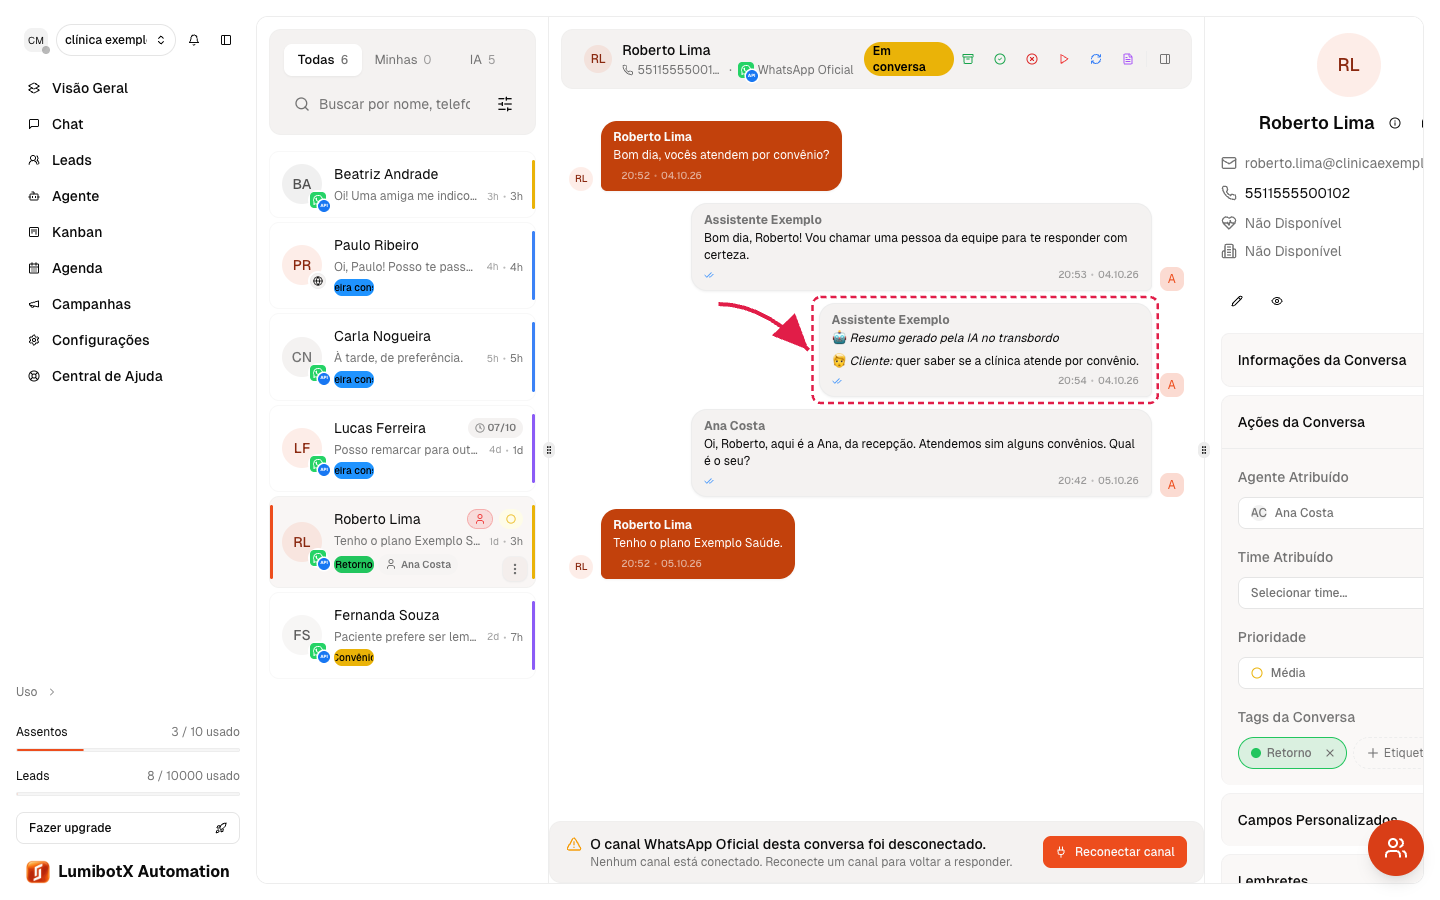Toggle the right details panel from chat header

[x=1165, y=59]
